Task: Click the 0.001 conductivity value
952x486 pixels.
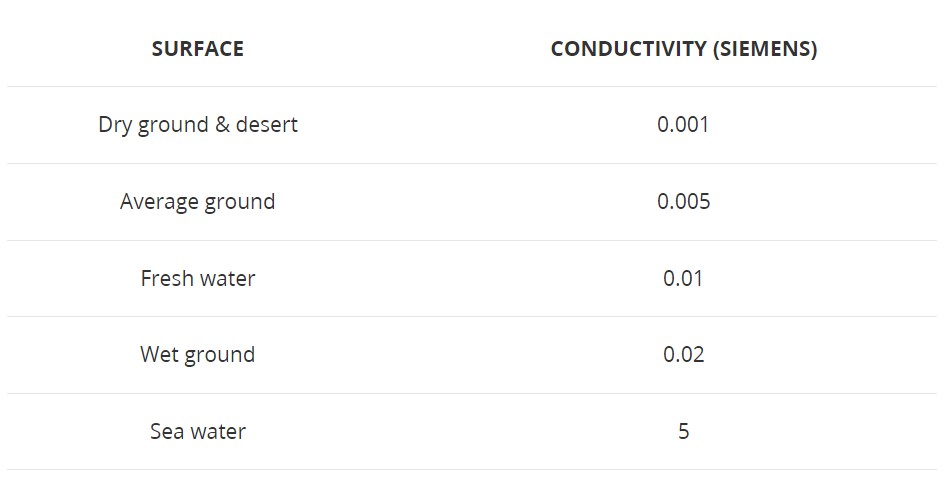Action: [x=683, y=125]
